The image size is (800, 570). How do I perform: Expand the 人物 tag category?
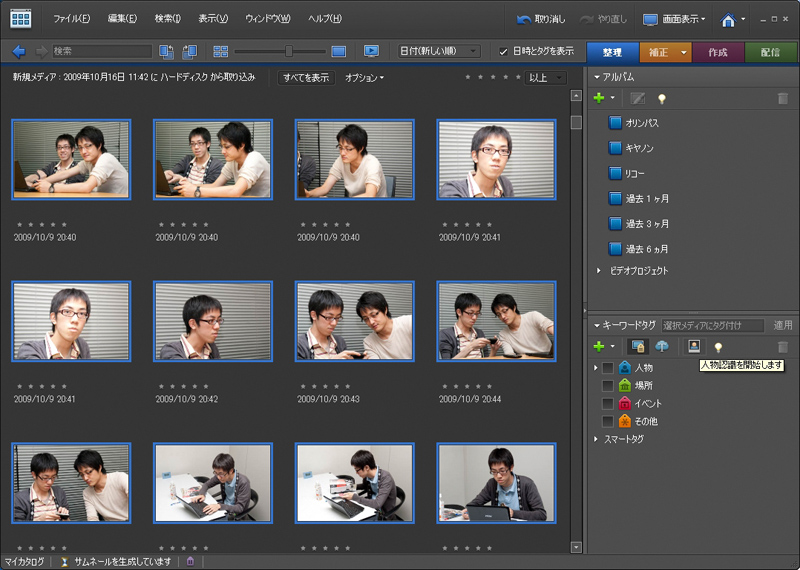[595, 367]
